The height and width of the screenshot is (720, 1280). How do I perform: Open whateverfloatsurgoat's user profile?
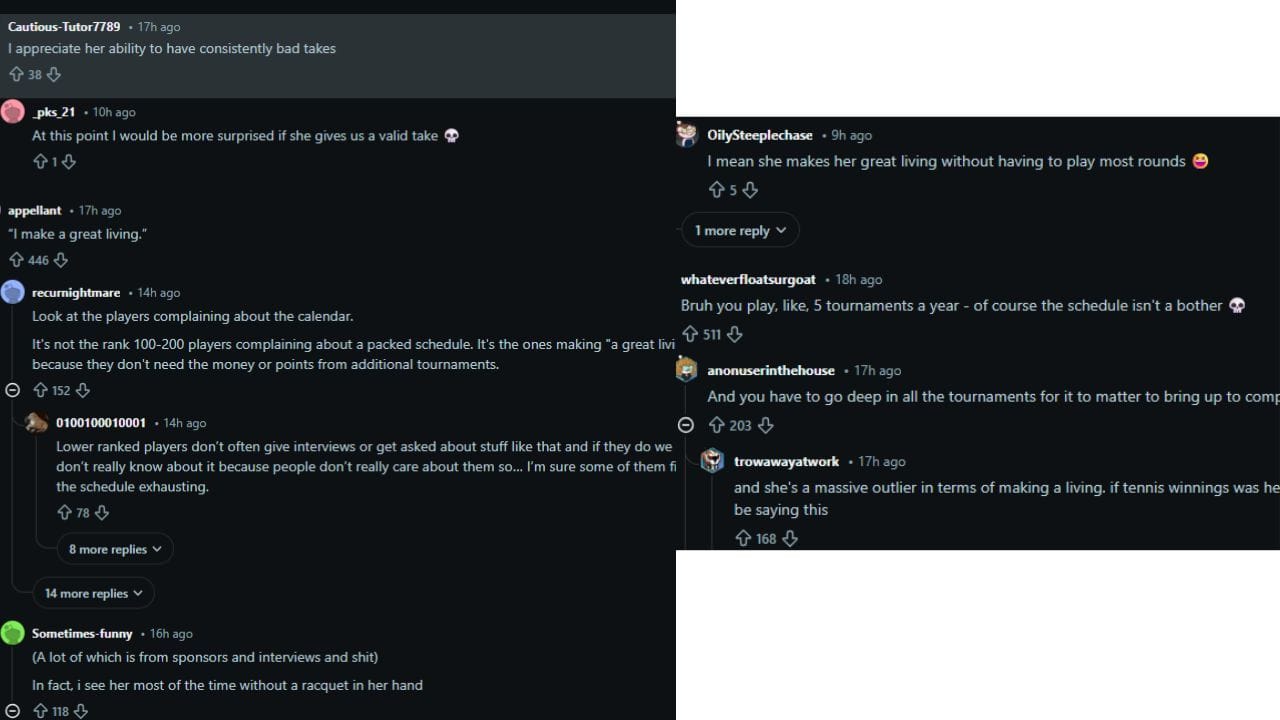tap(748, 279)
